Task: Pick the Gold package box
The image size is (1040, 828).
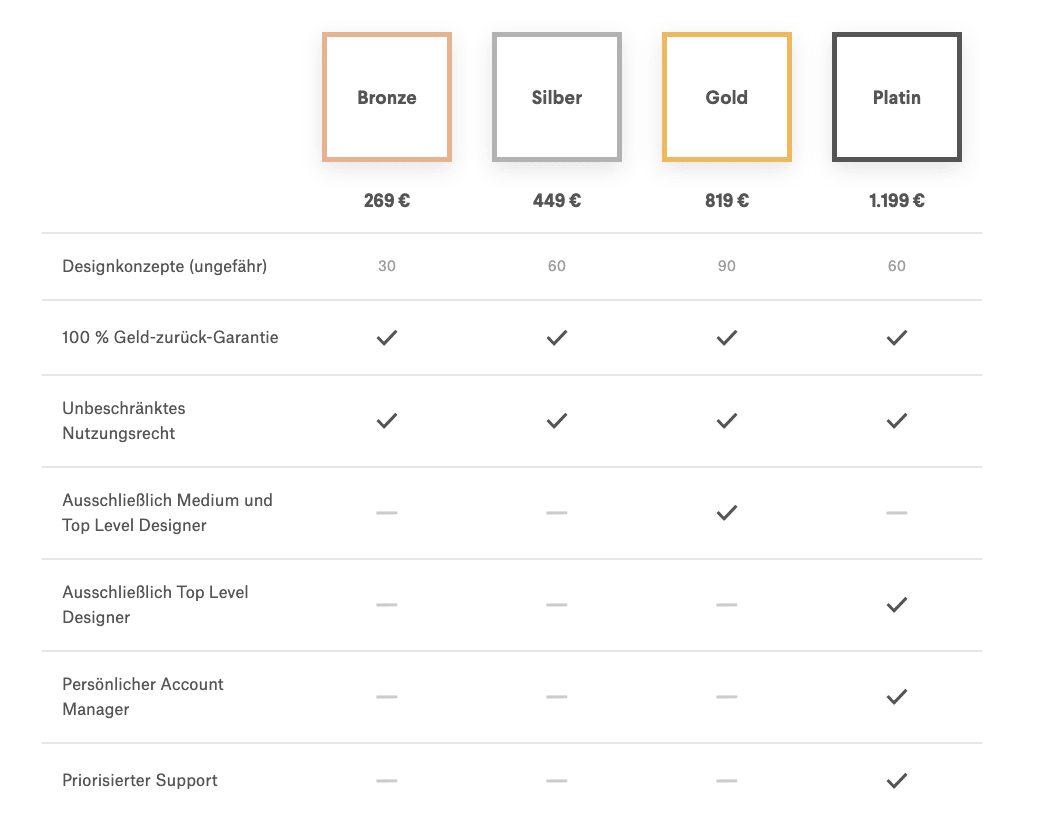Action: (x=727, y=97)
